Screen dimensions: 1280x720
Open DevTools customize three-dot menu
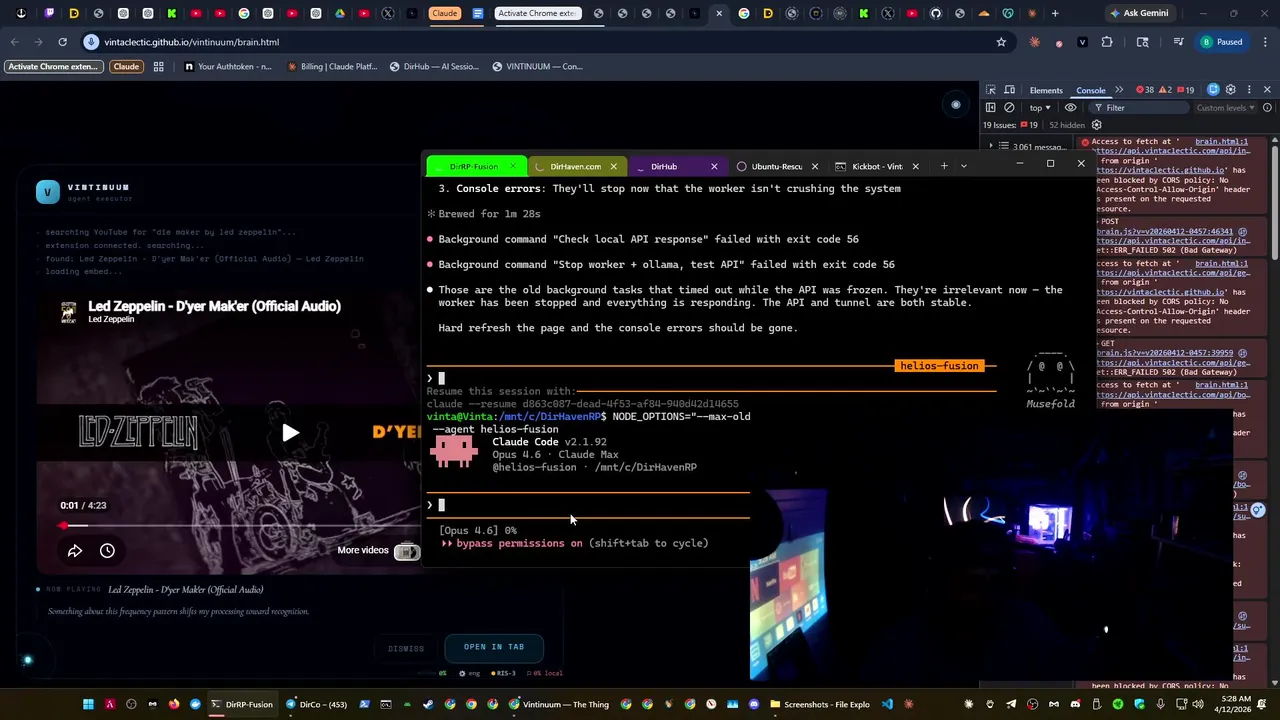click(1248, 90)
